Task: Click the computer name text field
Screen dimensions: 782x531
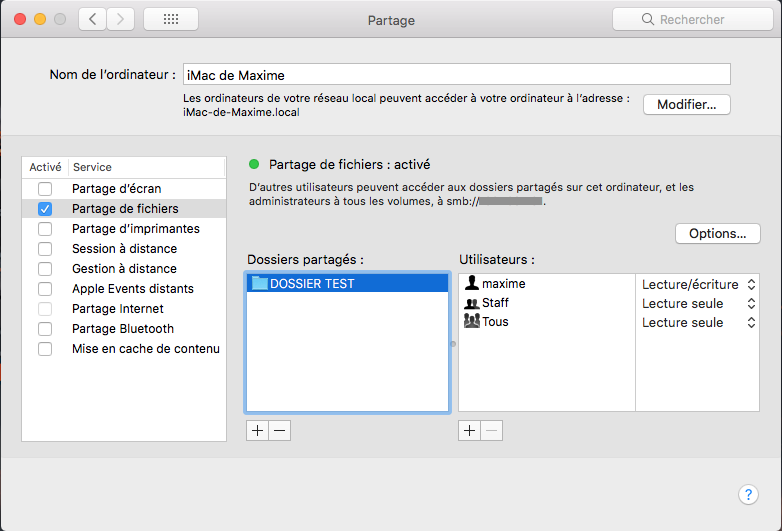Action: [x=457, y=75]
